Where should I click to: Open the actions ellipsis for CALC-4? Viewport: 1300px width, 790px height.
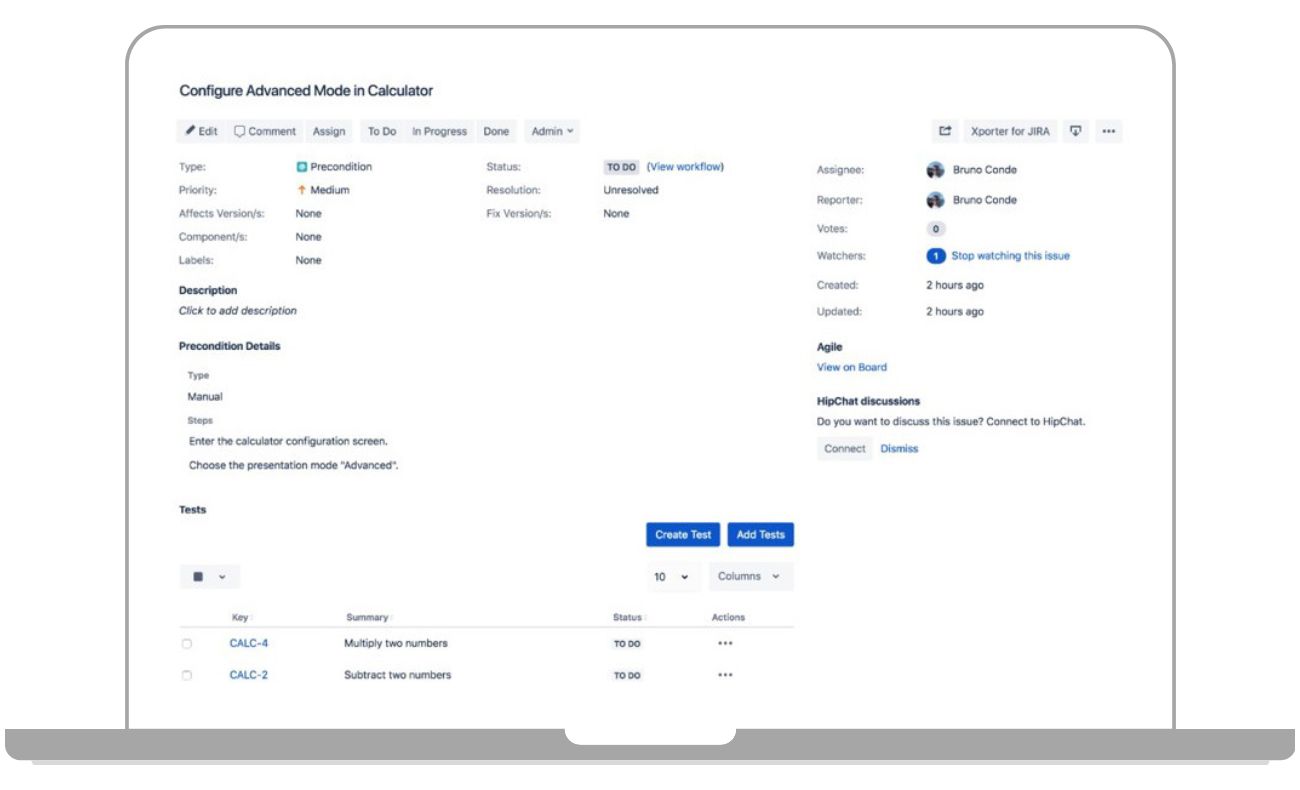[x=725, y=643]
